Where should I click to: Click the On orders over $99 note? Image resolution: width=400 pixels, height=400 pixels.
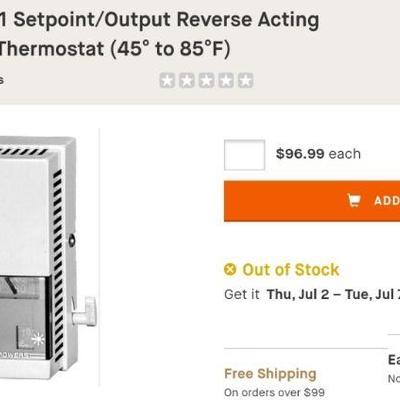[274, 392]
